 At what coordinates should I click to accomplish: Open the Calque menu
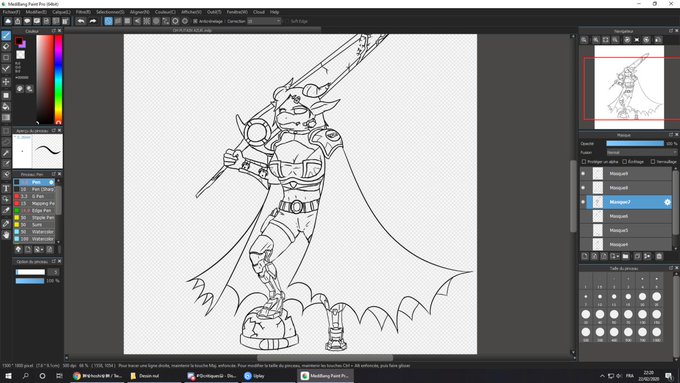61,12
